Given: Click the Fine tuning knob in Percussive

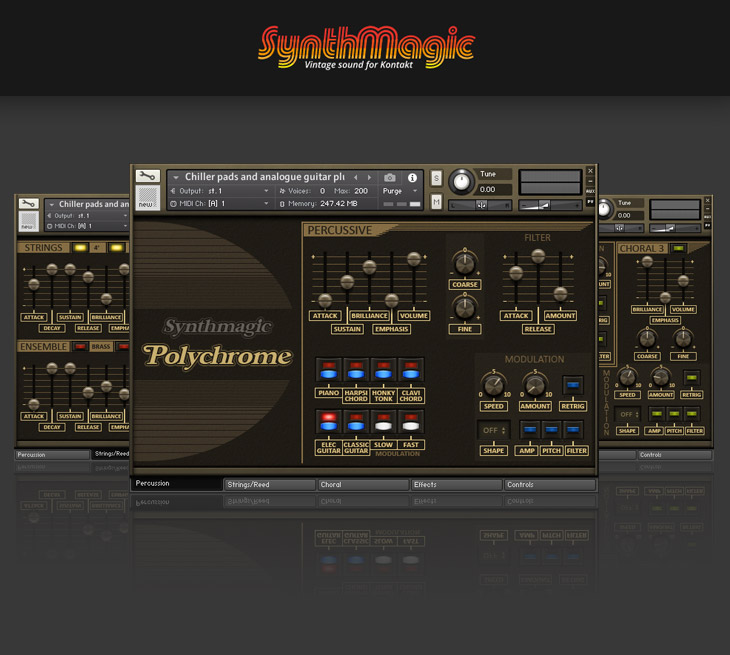Looking at the screenshot, I should pyautogui.click(x=464, y=308).
